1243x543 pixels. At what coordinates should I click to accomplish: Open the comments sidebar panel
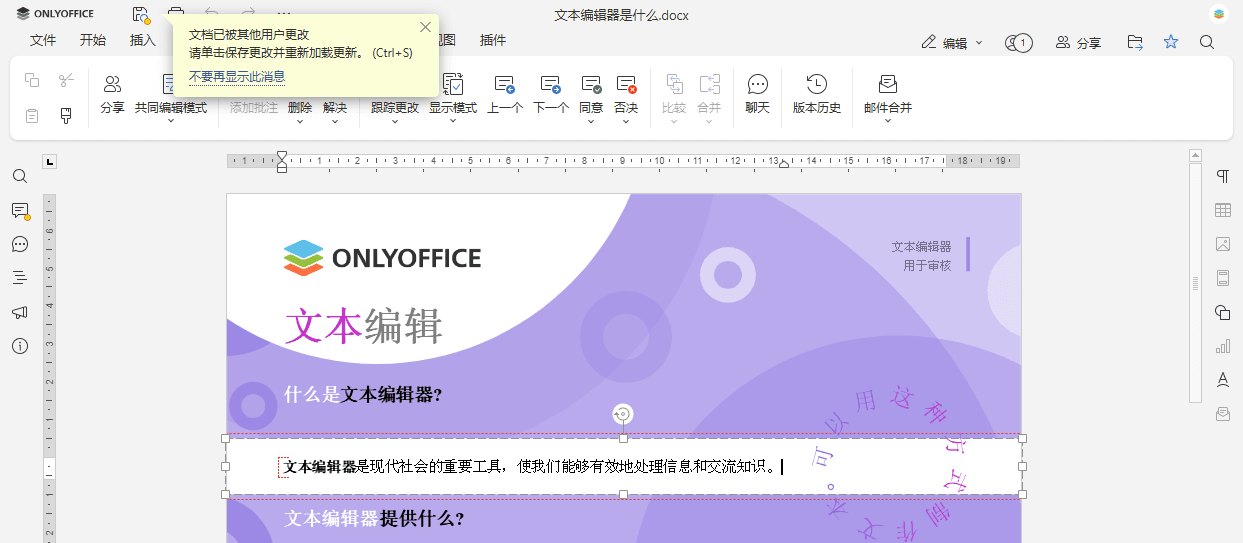point(20,211)
